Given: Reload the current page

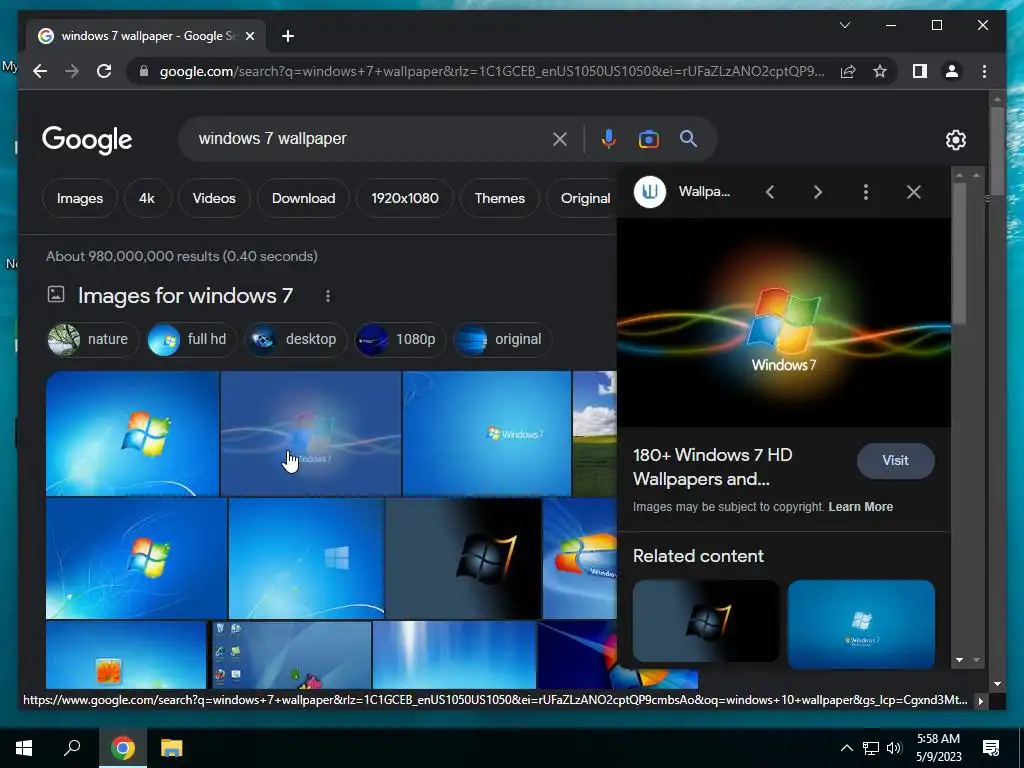Looking at the screenshot, I should [104, 71].
